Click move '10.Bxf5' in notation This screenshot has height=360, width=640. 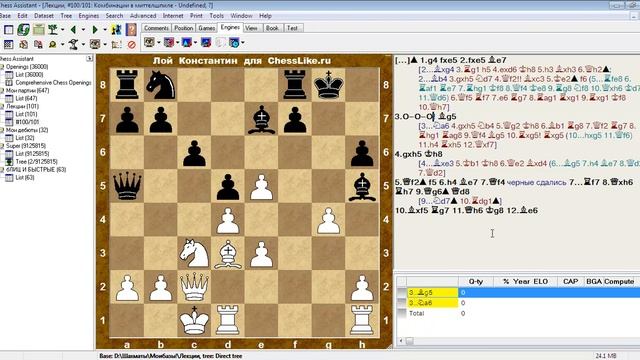coord(412,211)
